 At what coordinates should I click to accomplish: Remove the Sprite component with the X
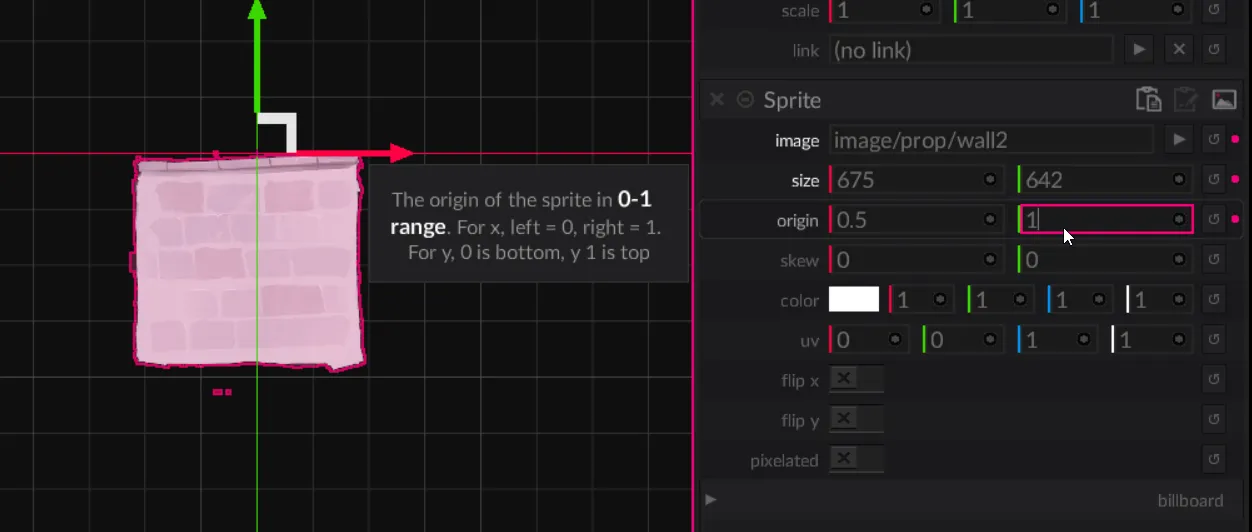tap(716, 99)
